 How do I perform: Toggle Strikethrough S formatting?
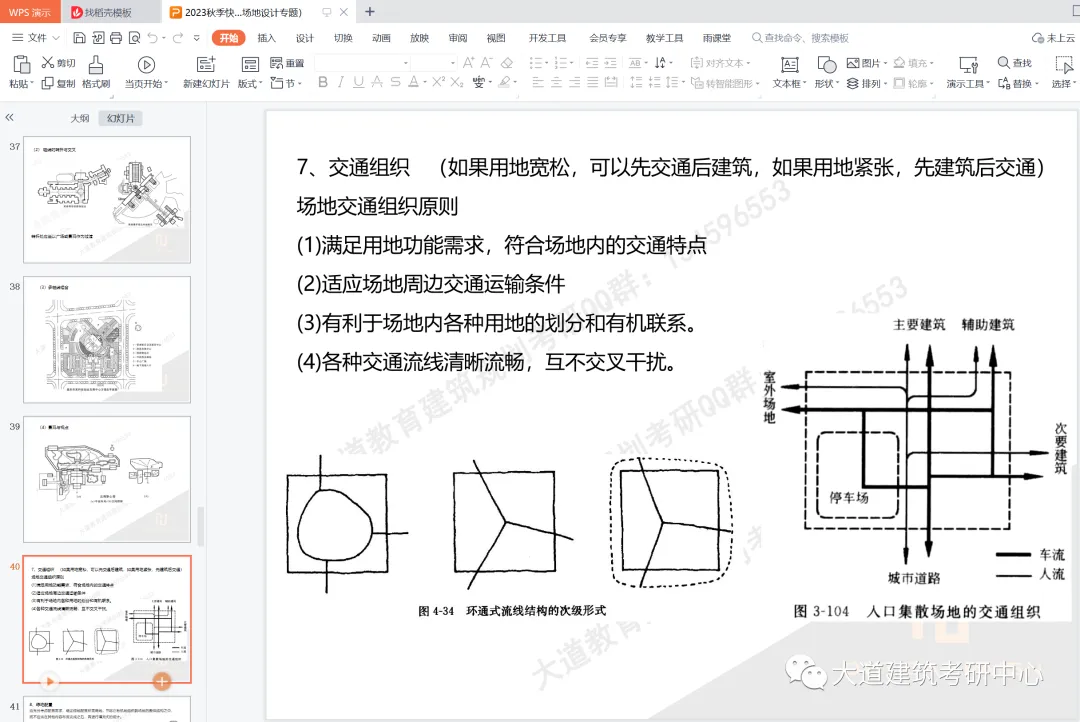pyautogui.click(x=395, y=82)
